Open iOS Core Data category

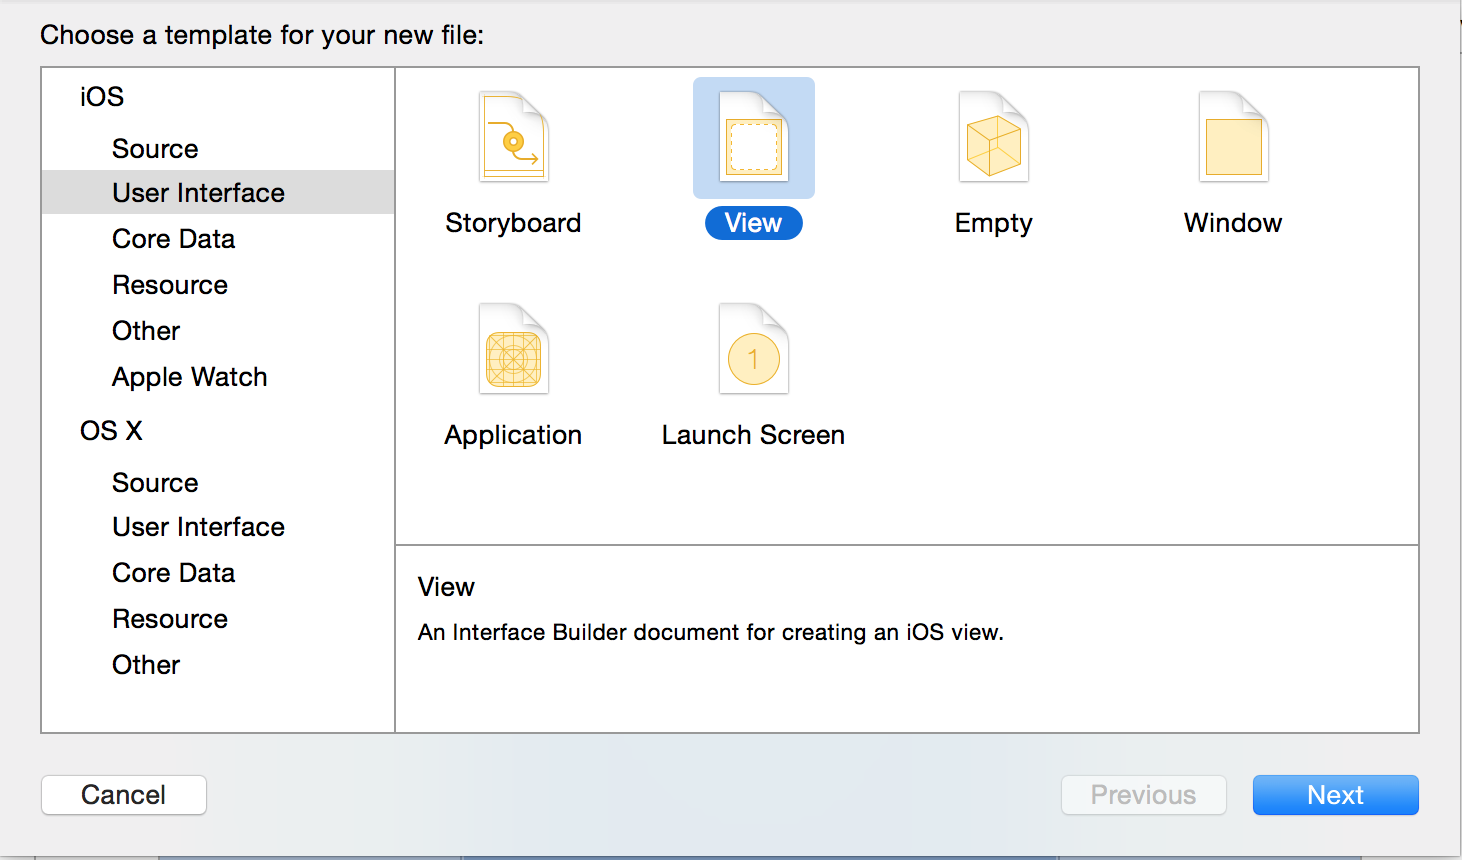tap(173, 239)
